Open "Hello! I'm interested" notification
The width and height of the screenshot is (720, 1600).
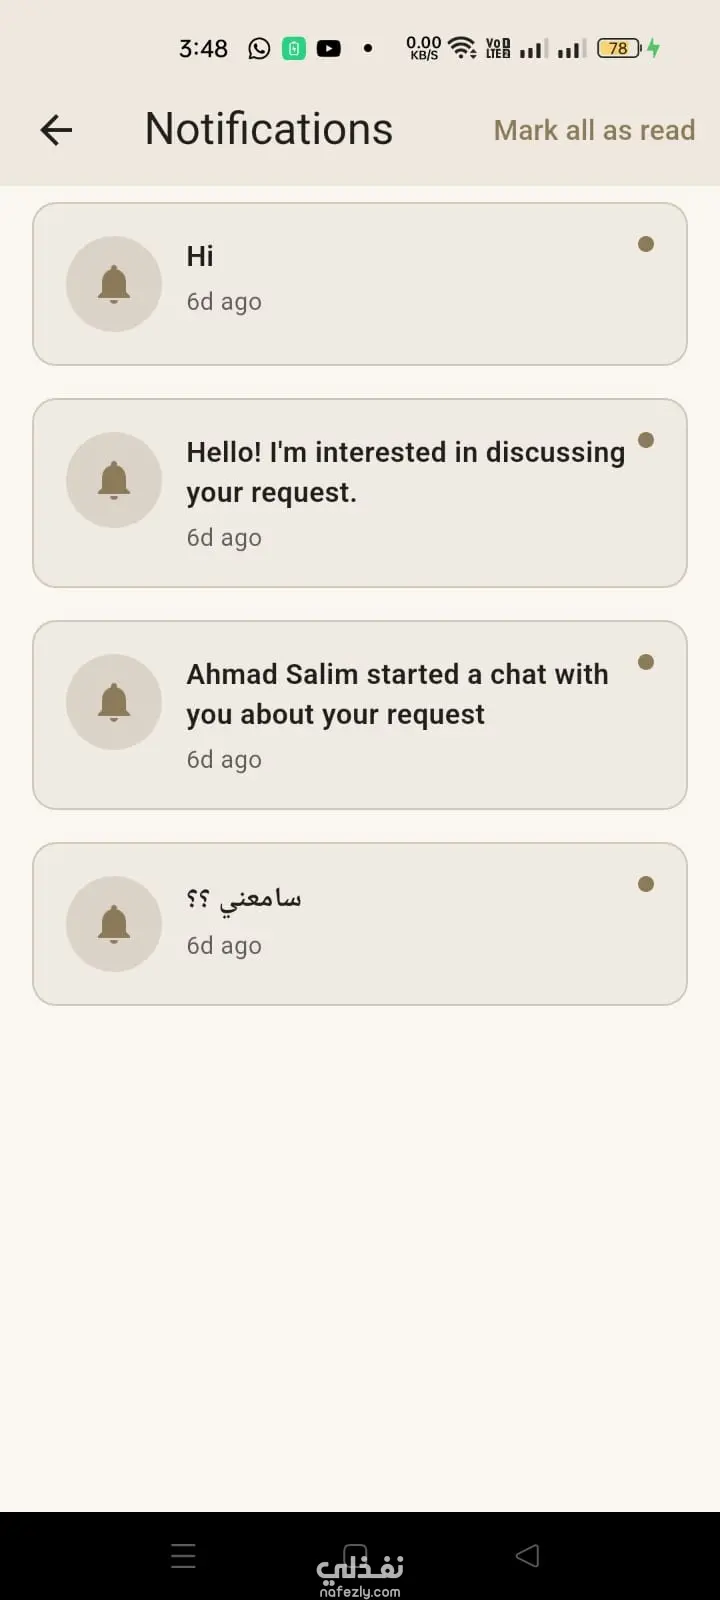click(405, 472)
